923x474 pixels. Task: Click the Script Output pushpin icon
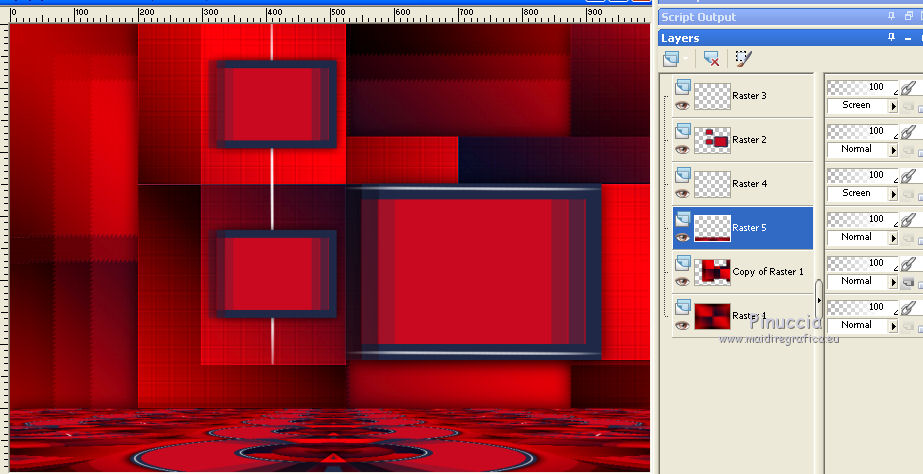891,16
